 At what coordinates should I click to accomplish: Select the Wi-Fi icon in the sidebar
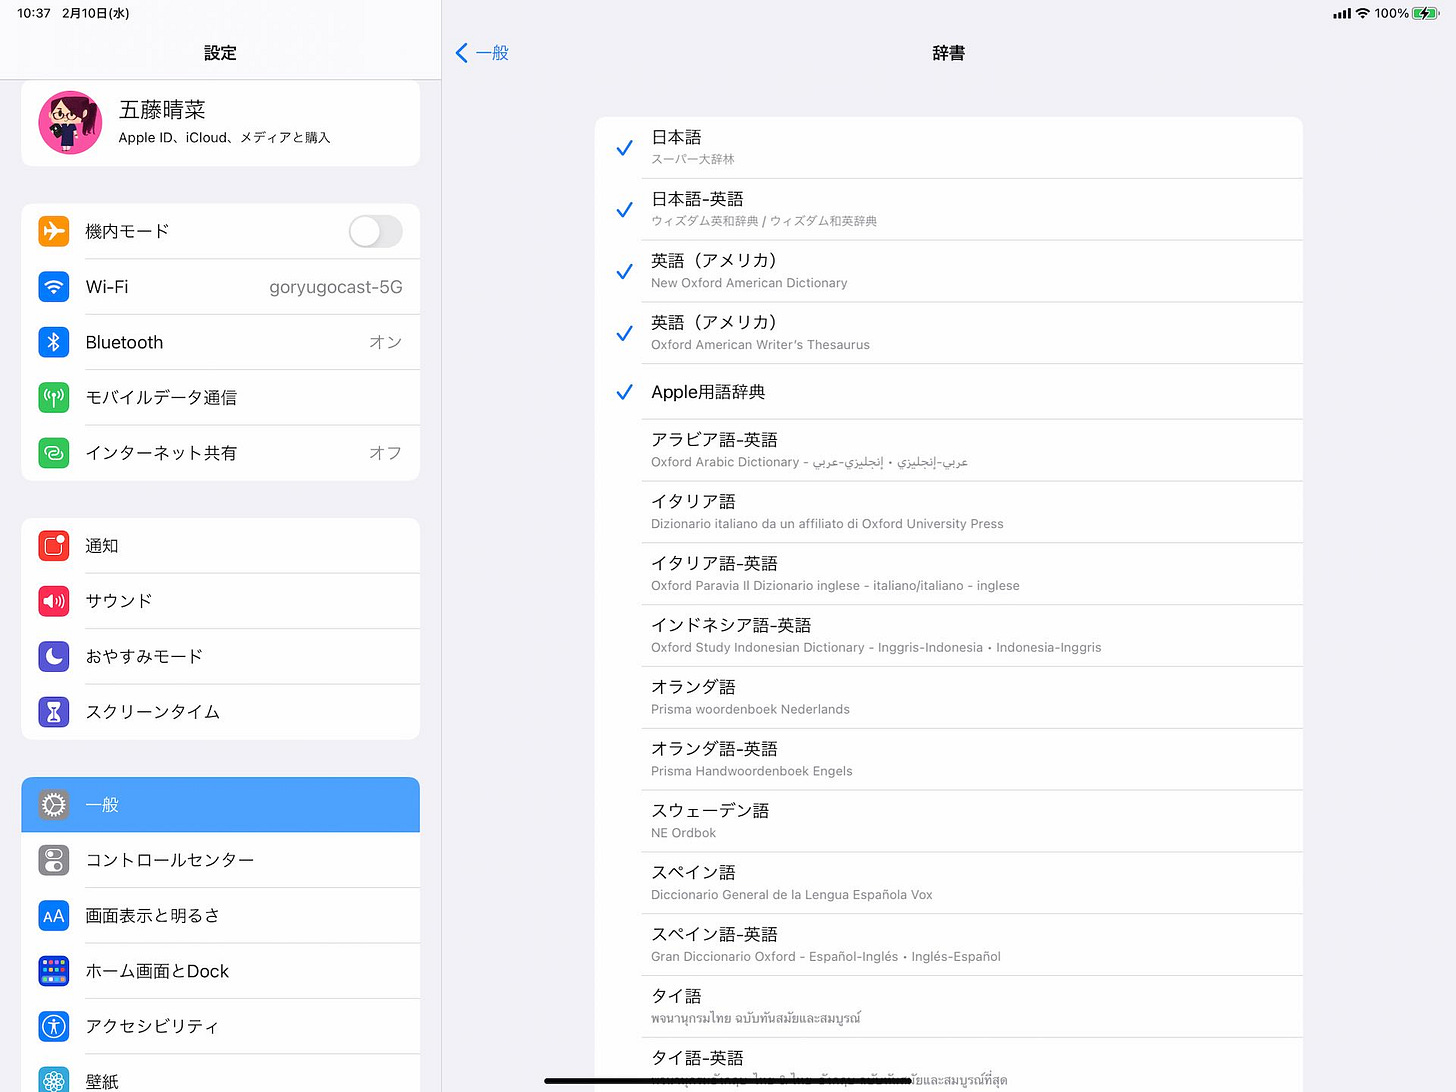coord(53,287)
